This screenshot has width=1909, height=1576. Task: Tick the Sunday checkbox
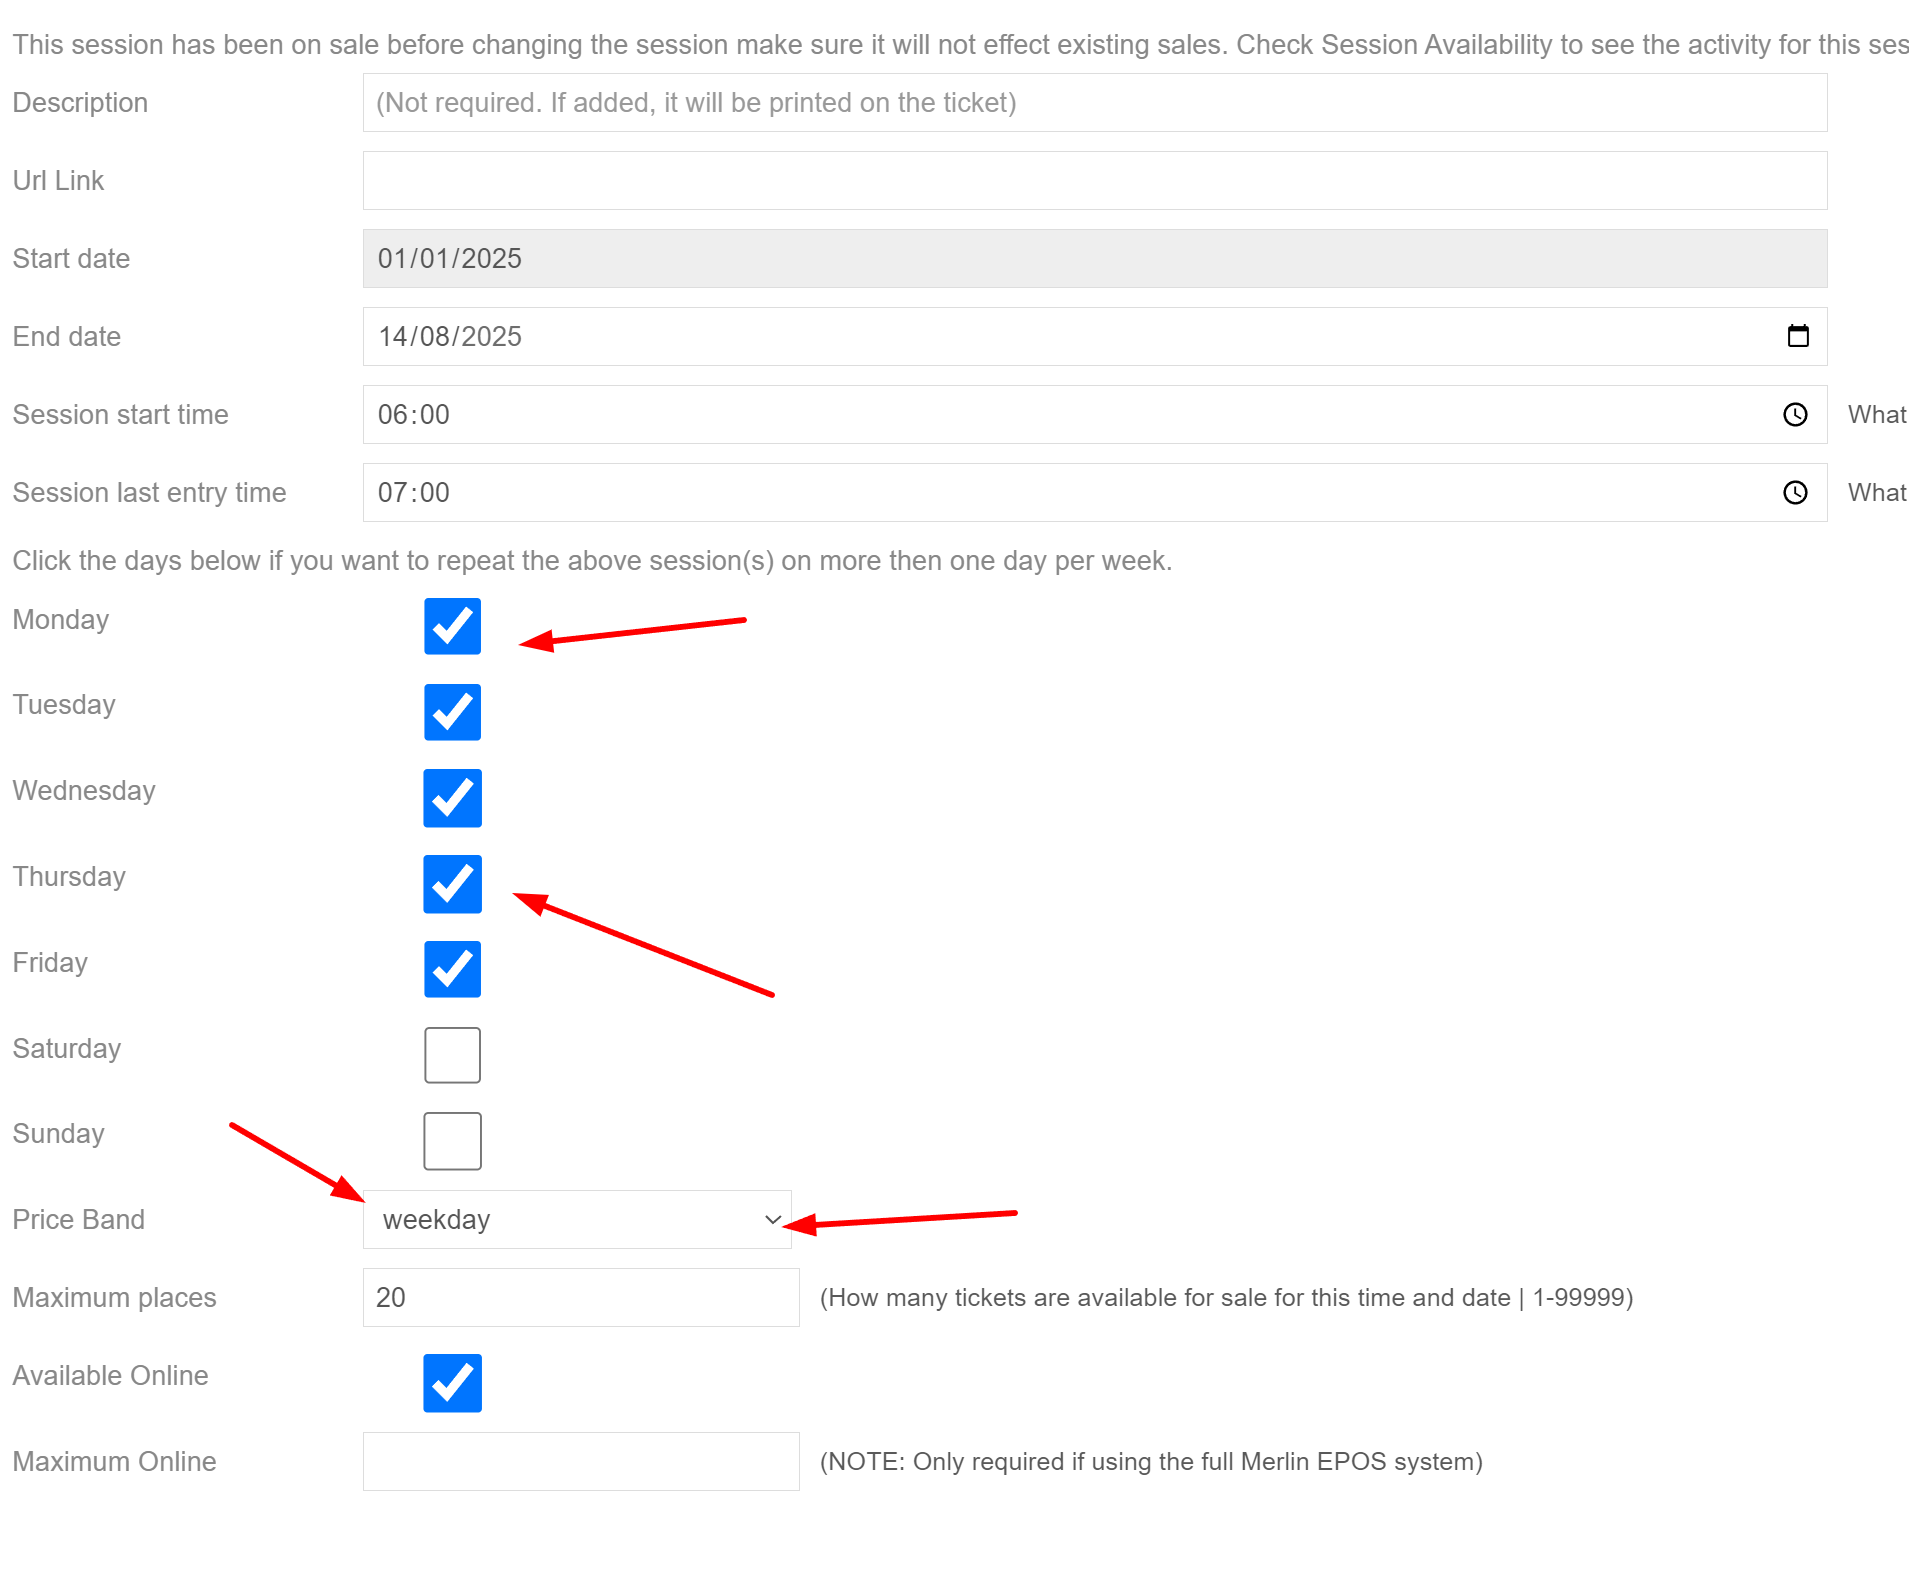click(x=452, y=1141)
